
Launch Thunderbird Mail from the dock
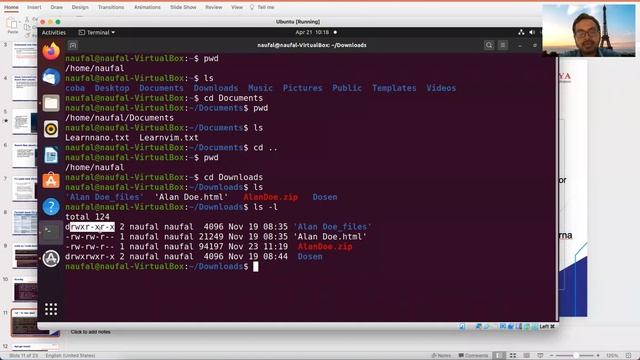click(x=51, y=77)
